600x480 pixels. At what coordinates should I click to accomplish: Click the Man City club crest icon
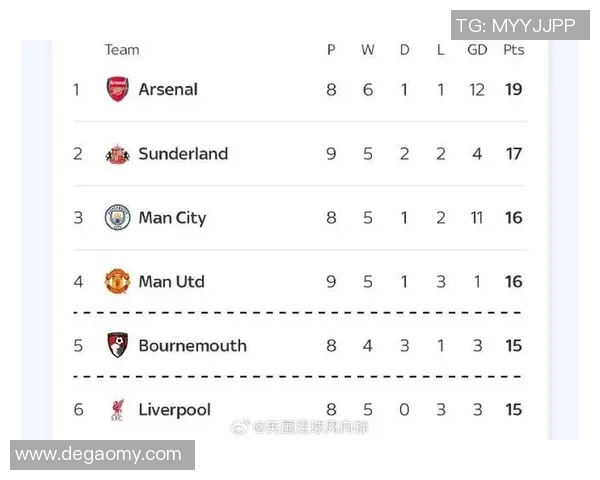(x=118, y=217)
